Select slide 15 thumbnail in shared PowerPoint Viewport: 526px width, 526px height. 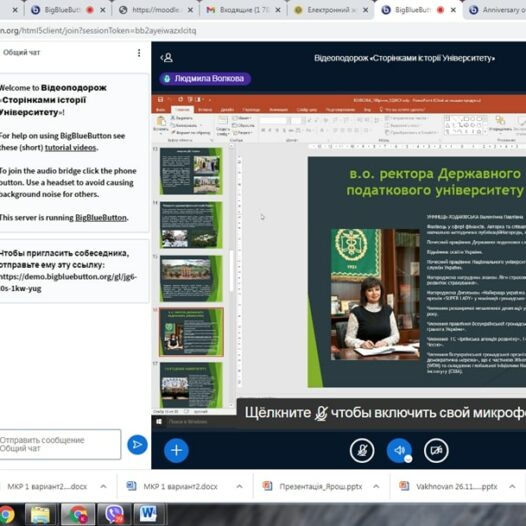[x=191, y=278]
